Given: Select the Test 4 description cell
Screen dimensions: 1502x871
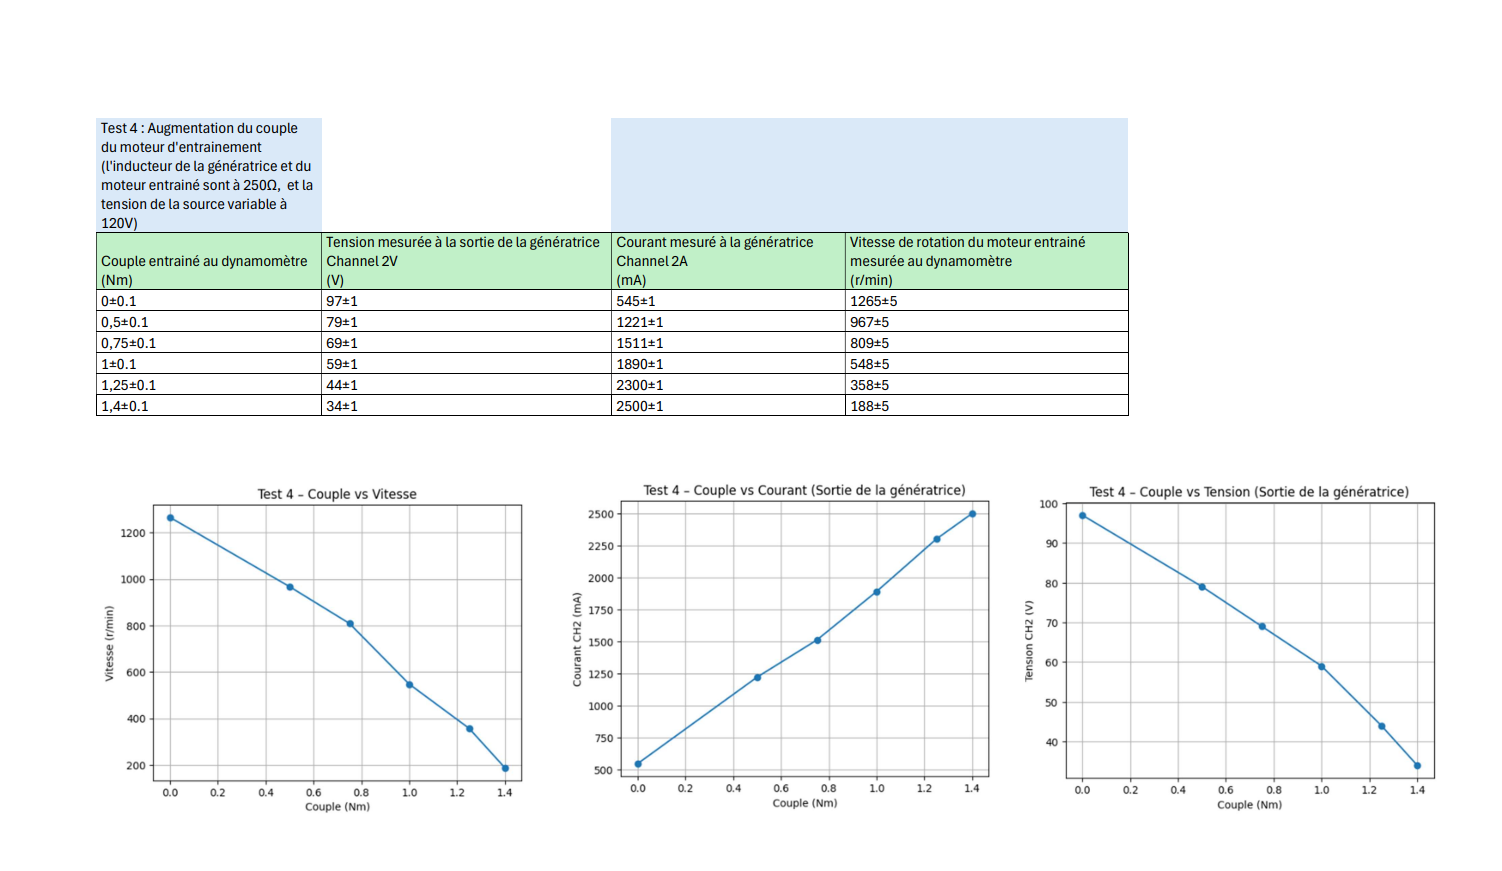Looking at the screenshot, I should click(x=208, y=175).
